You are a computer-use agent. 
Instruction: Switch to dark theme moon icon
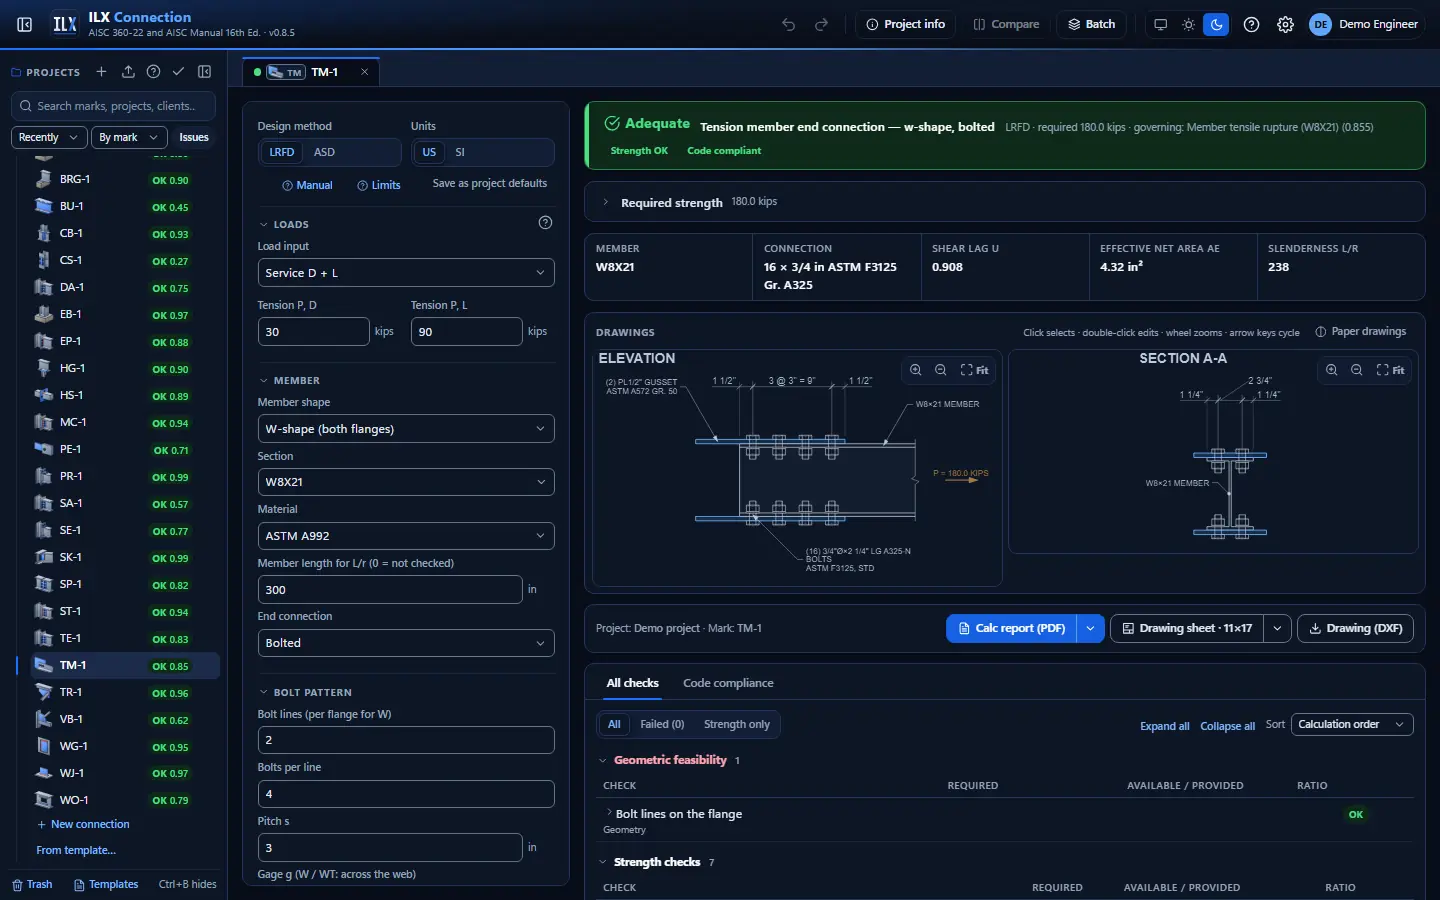1216,24
